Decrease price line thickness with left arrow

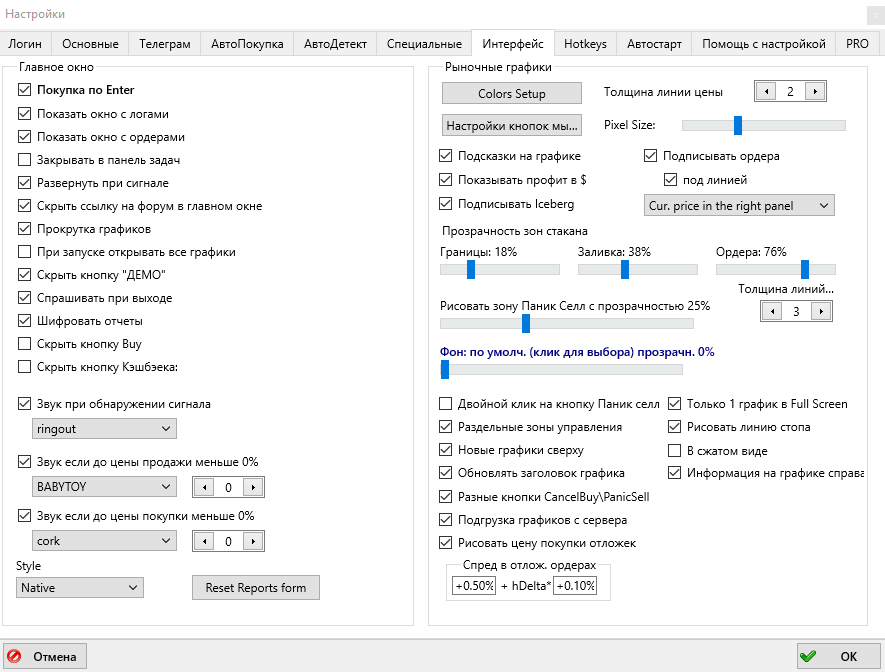[x=767, y=92]
